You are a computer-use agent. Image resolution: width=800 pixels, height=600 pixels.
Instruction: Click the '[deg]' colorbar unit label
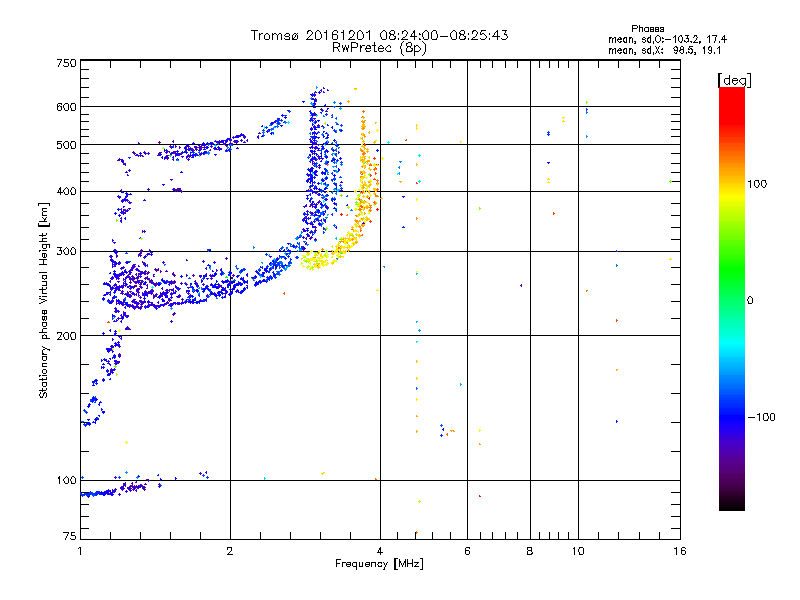[734, 80]
